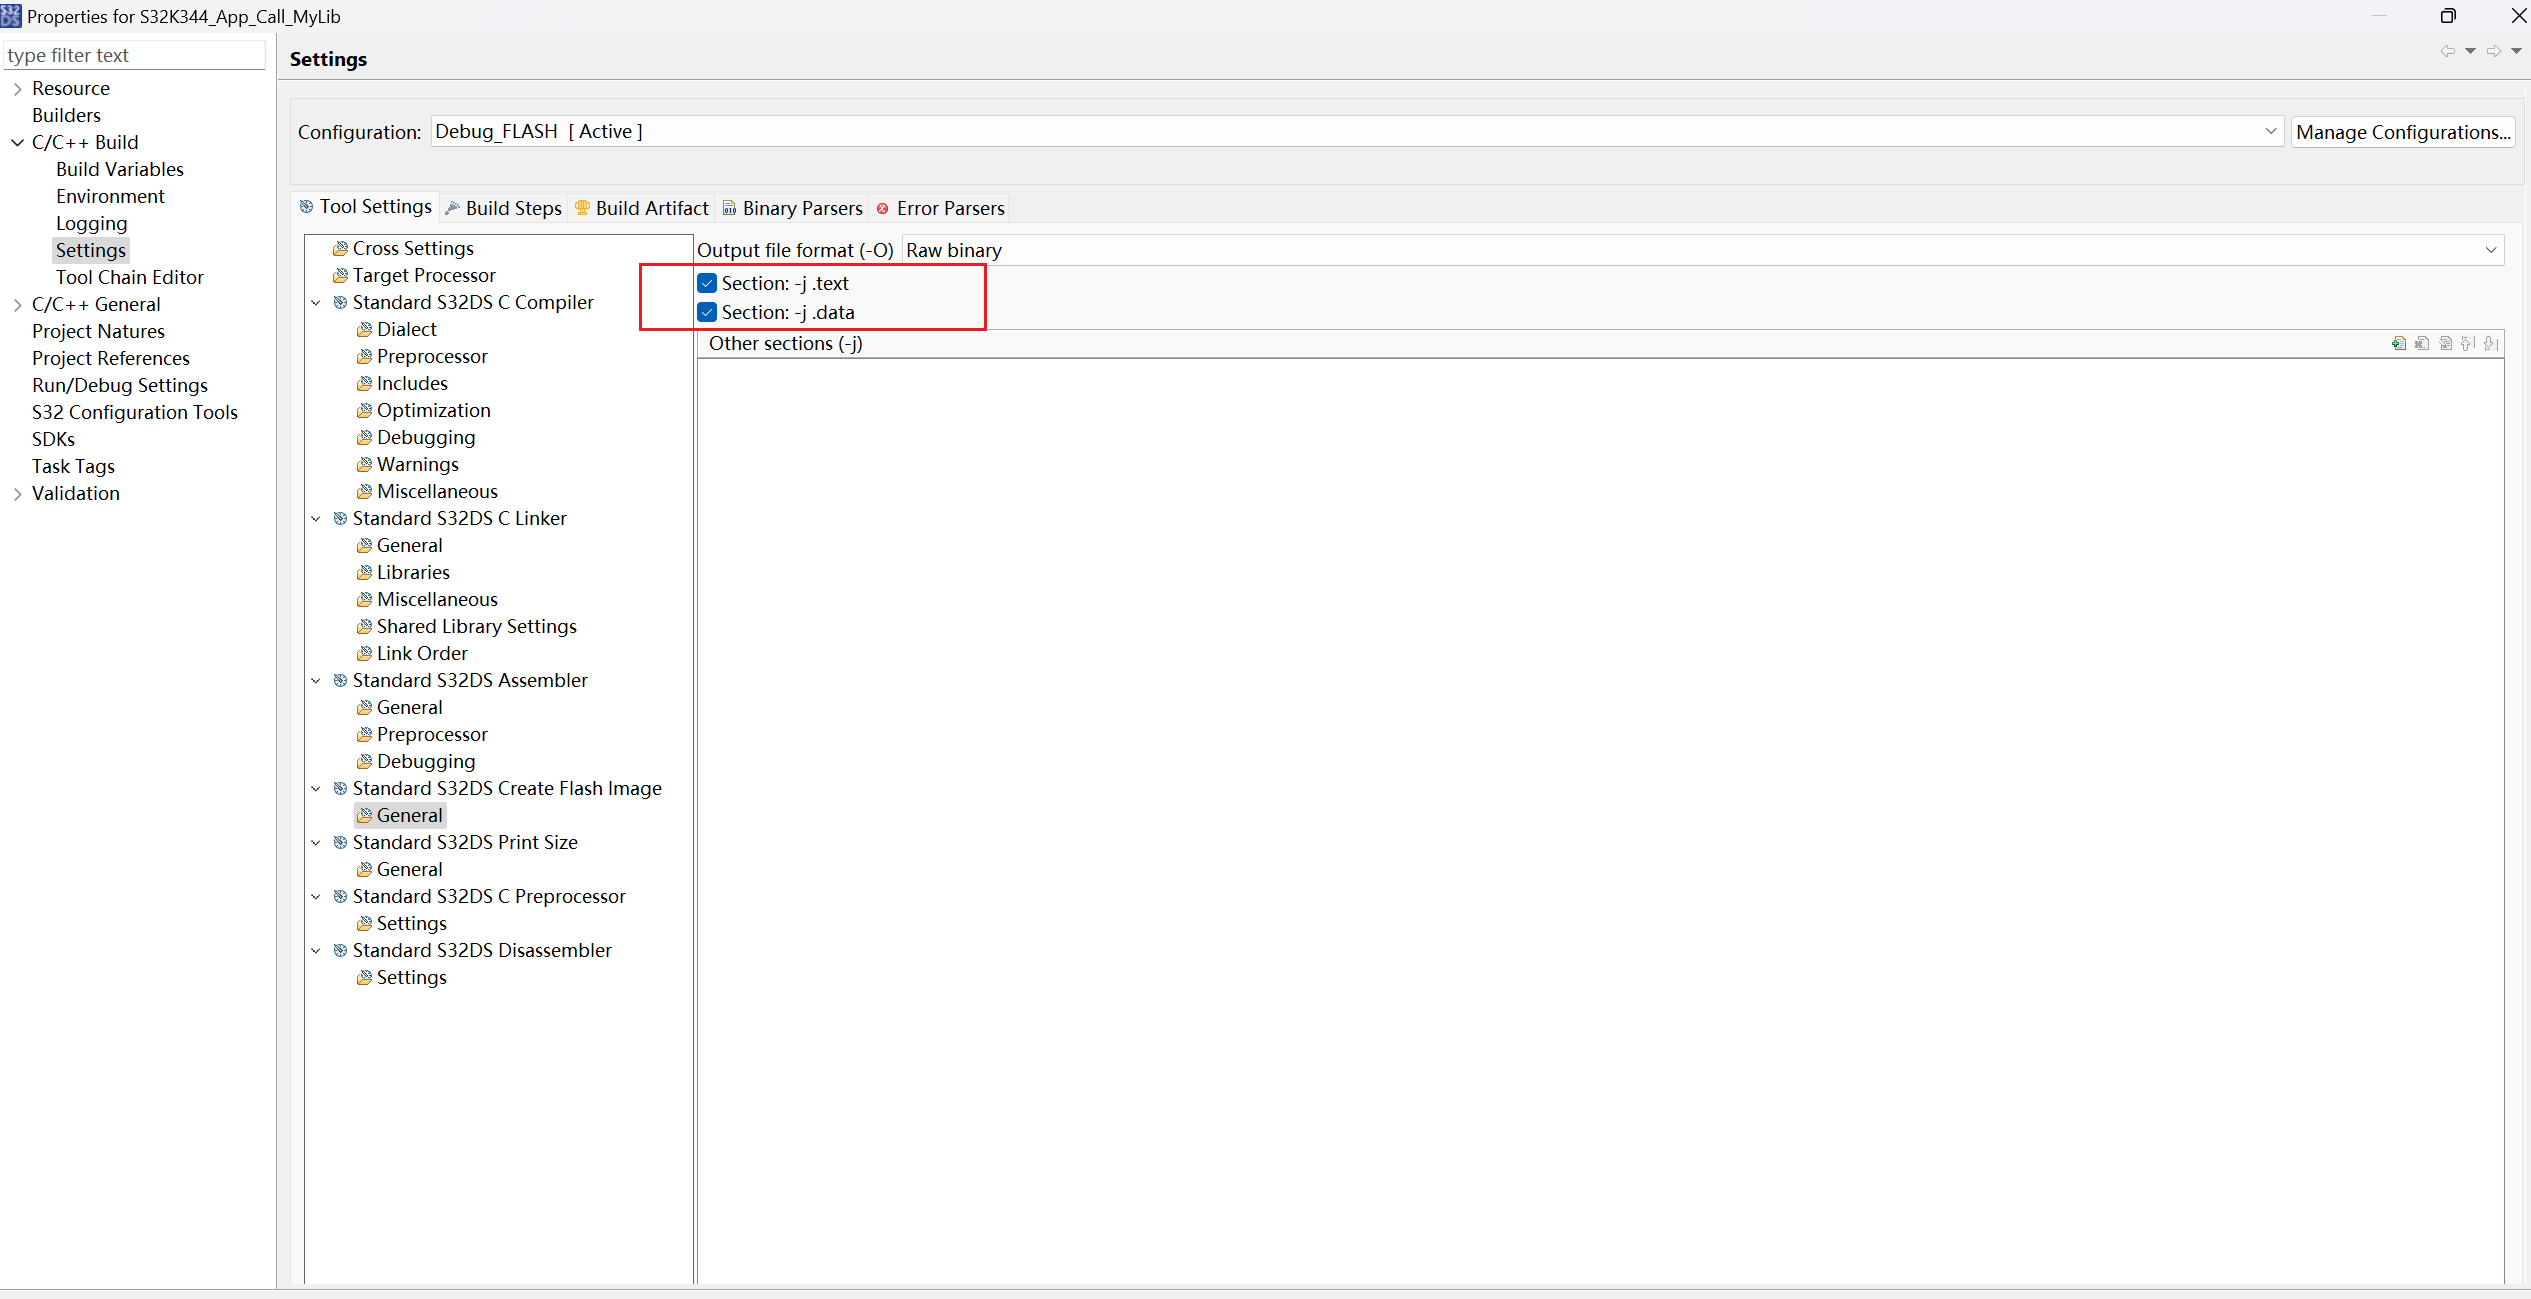2531x1299 pixels.
Task: Collapse the Standard S32DS C Compiler node
Action: [316, 302]
